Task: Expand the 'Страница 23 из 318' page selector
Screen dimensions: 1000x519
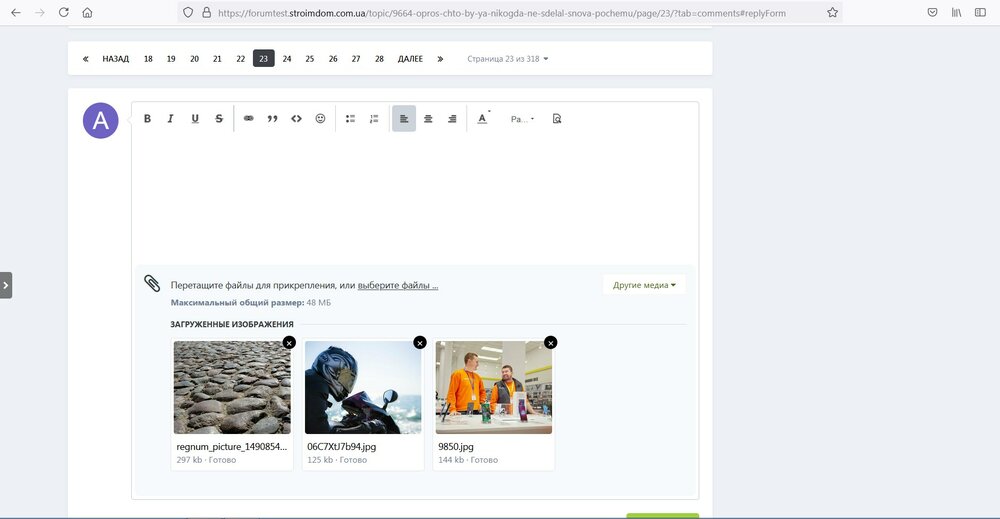Action: coord(508,59)
